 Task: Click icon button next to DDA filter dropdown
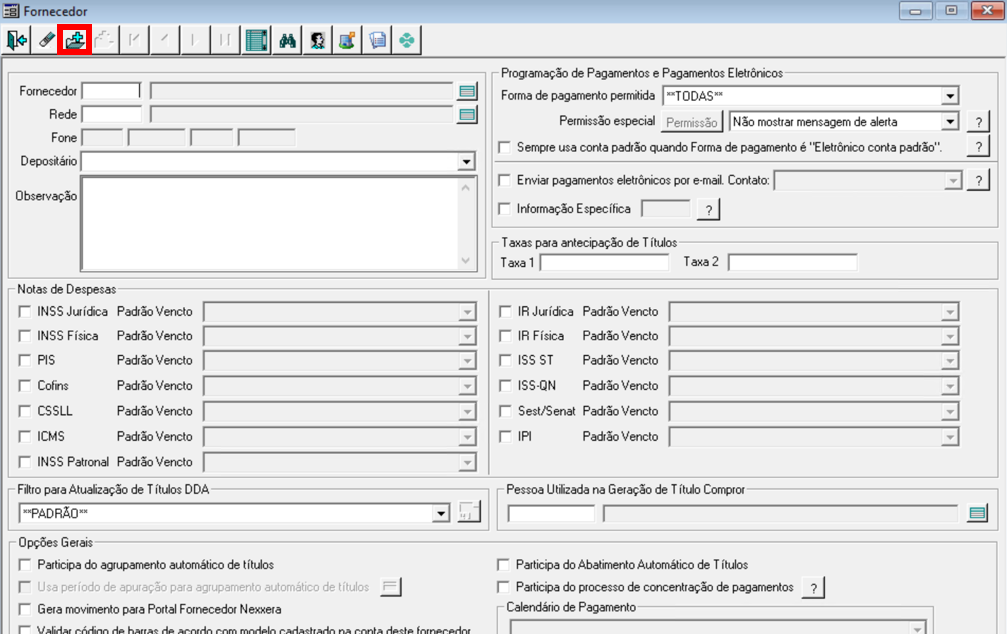pyautogui.click(x=469, y=512)
